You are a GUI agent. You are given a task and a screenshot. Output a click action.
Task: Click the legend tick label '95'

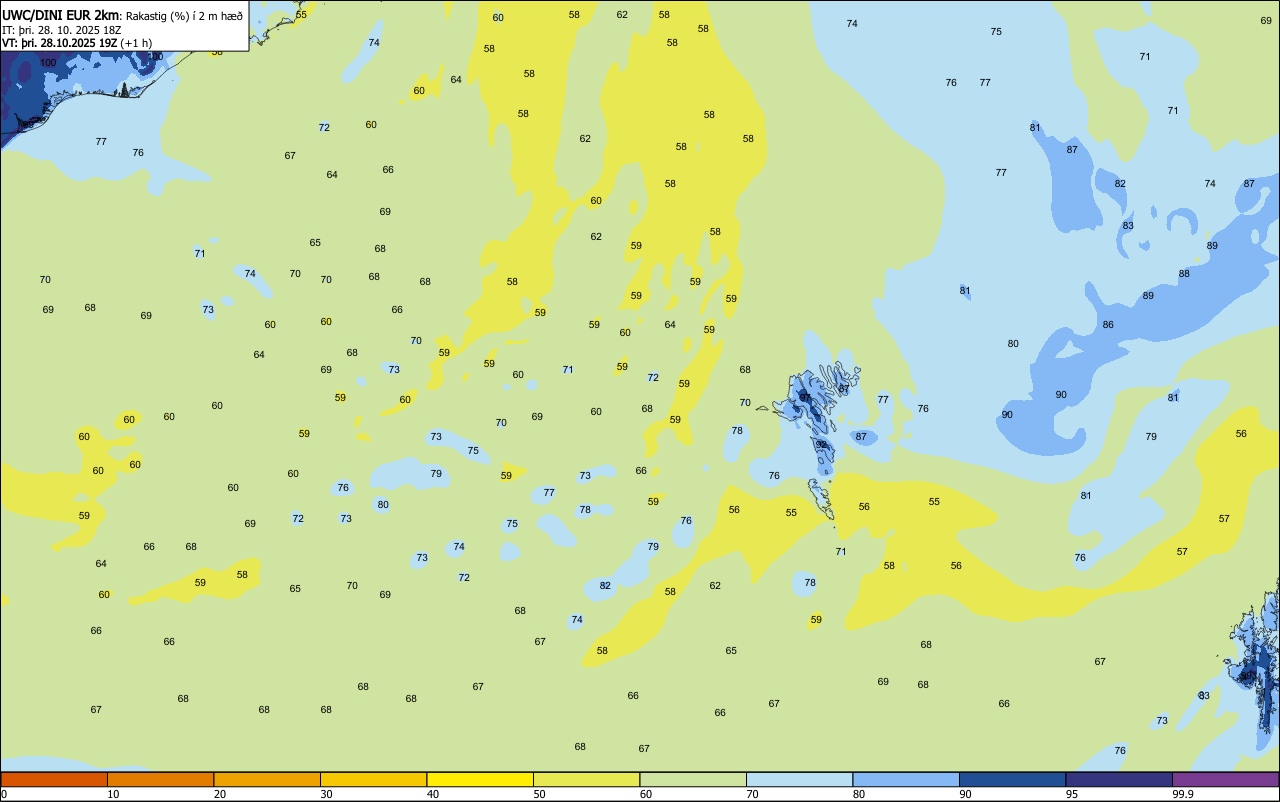click(x=1072, y=794)
